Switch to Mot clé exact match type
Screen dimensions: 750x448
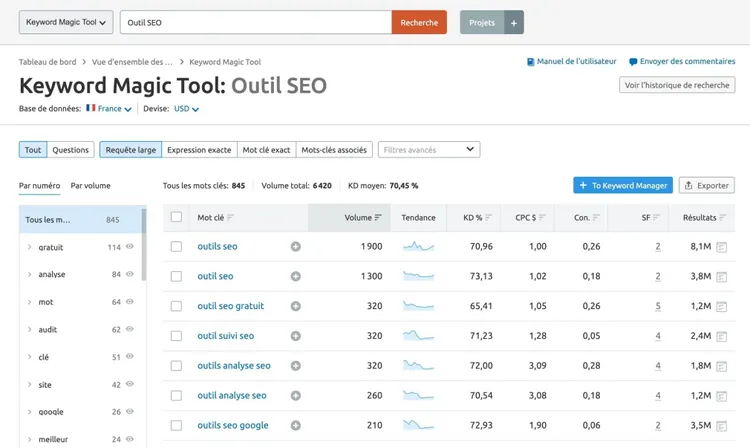[266, 150]
